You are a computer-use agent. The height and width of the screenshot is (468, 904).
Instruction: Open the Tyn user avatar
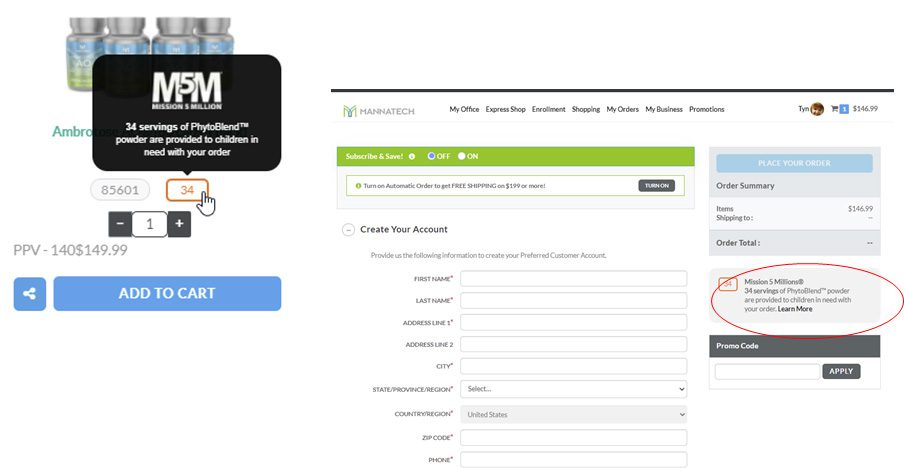[x=817, y=109]
